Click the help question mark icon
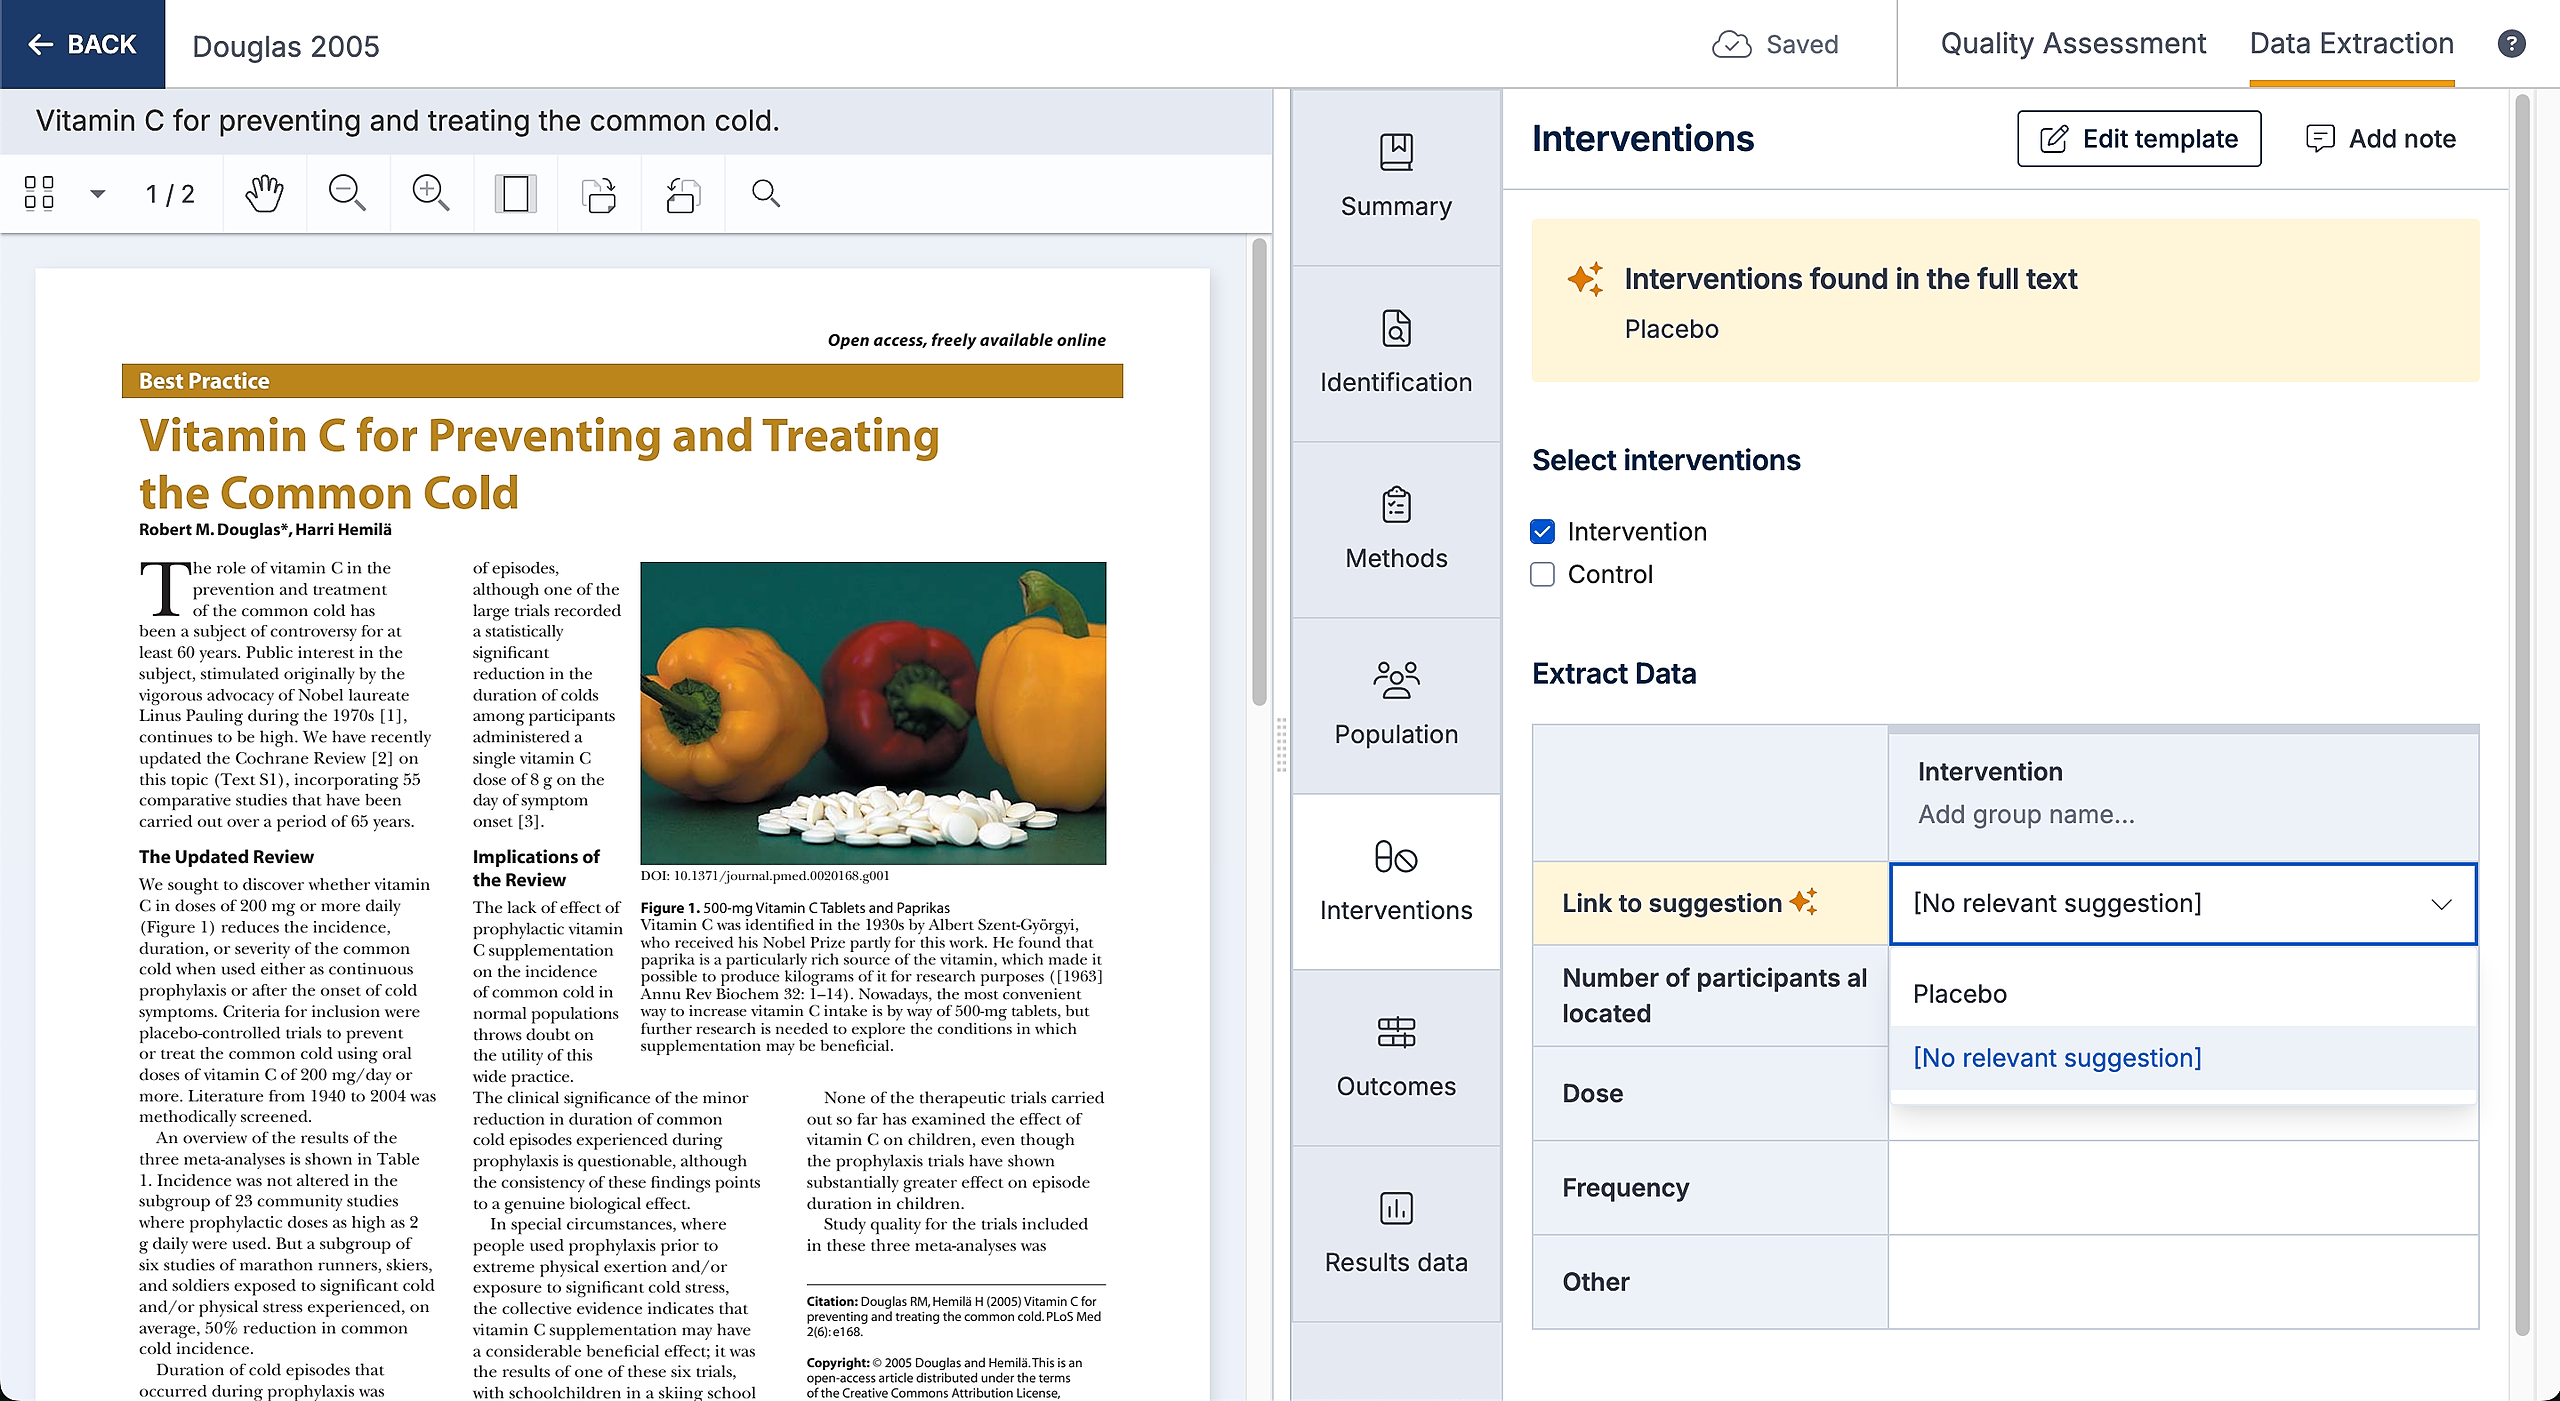2560x1401 pixels. (2511, 44)
